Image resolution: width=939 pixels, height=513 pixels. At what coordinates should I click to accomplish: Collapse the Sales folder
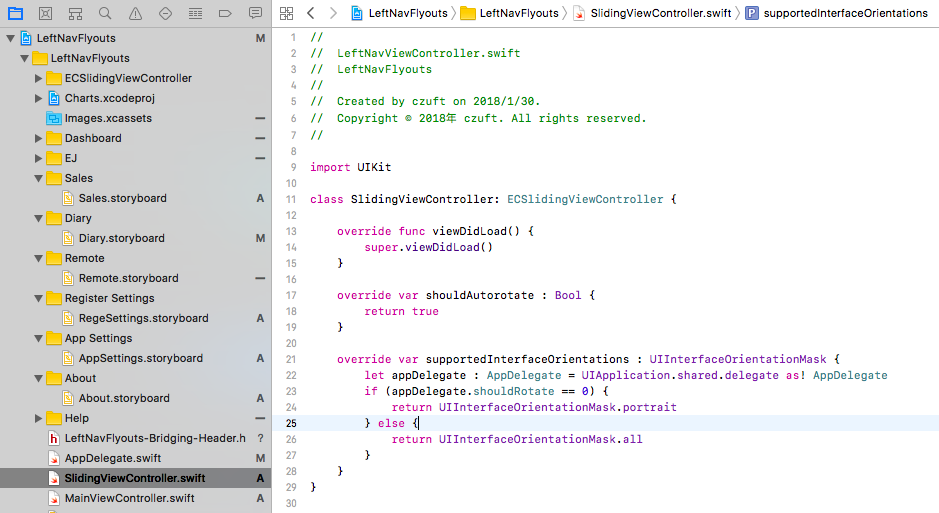tap(38, 178)
